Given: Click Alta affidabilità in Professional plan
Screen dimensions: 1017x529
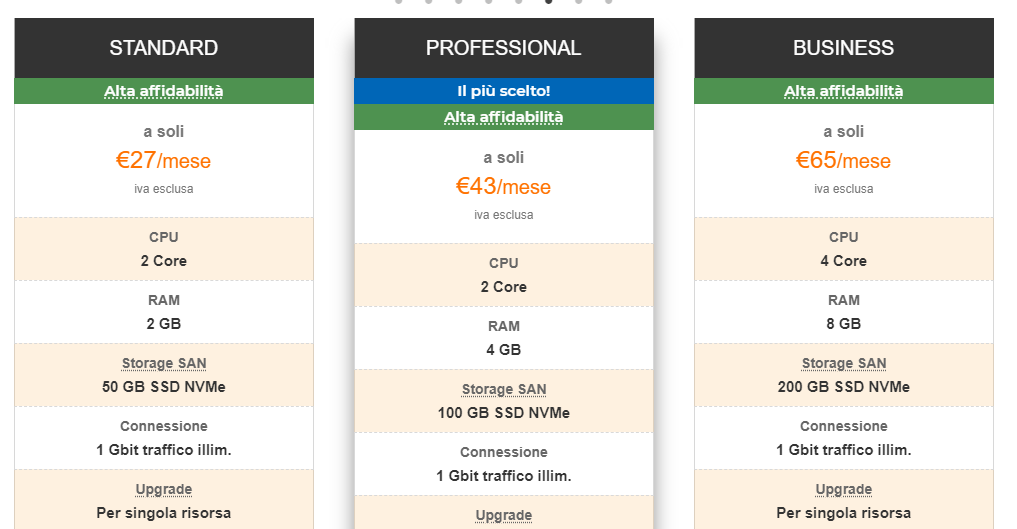Looking at the screenshot, I should pos(504,117).
